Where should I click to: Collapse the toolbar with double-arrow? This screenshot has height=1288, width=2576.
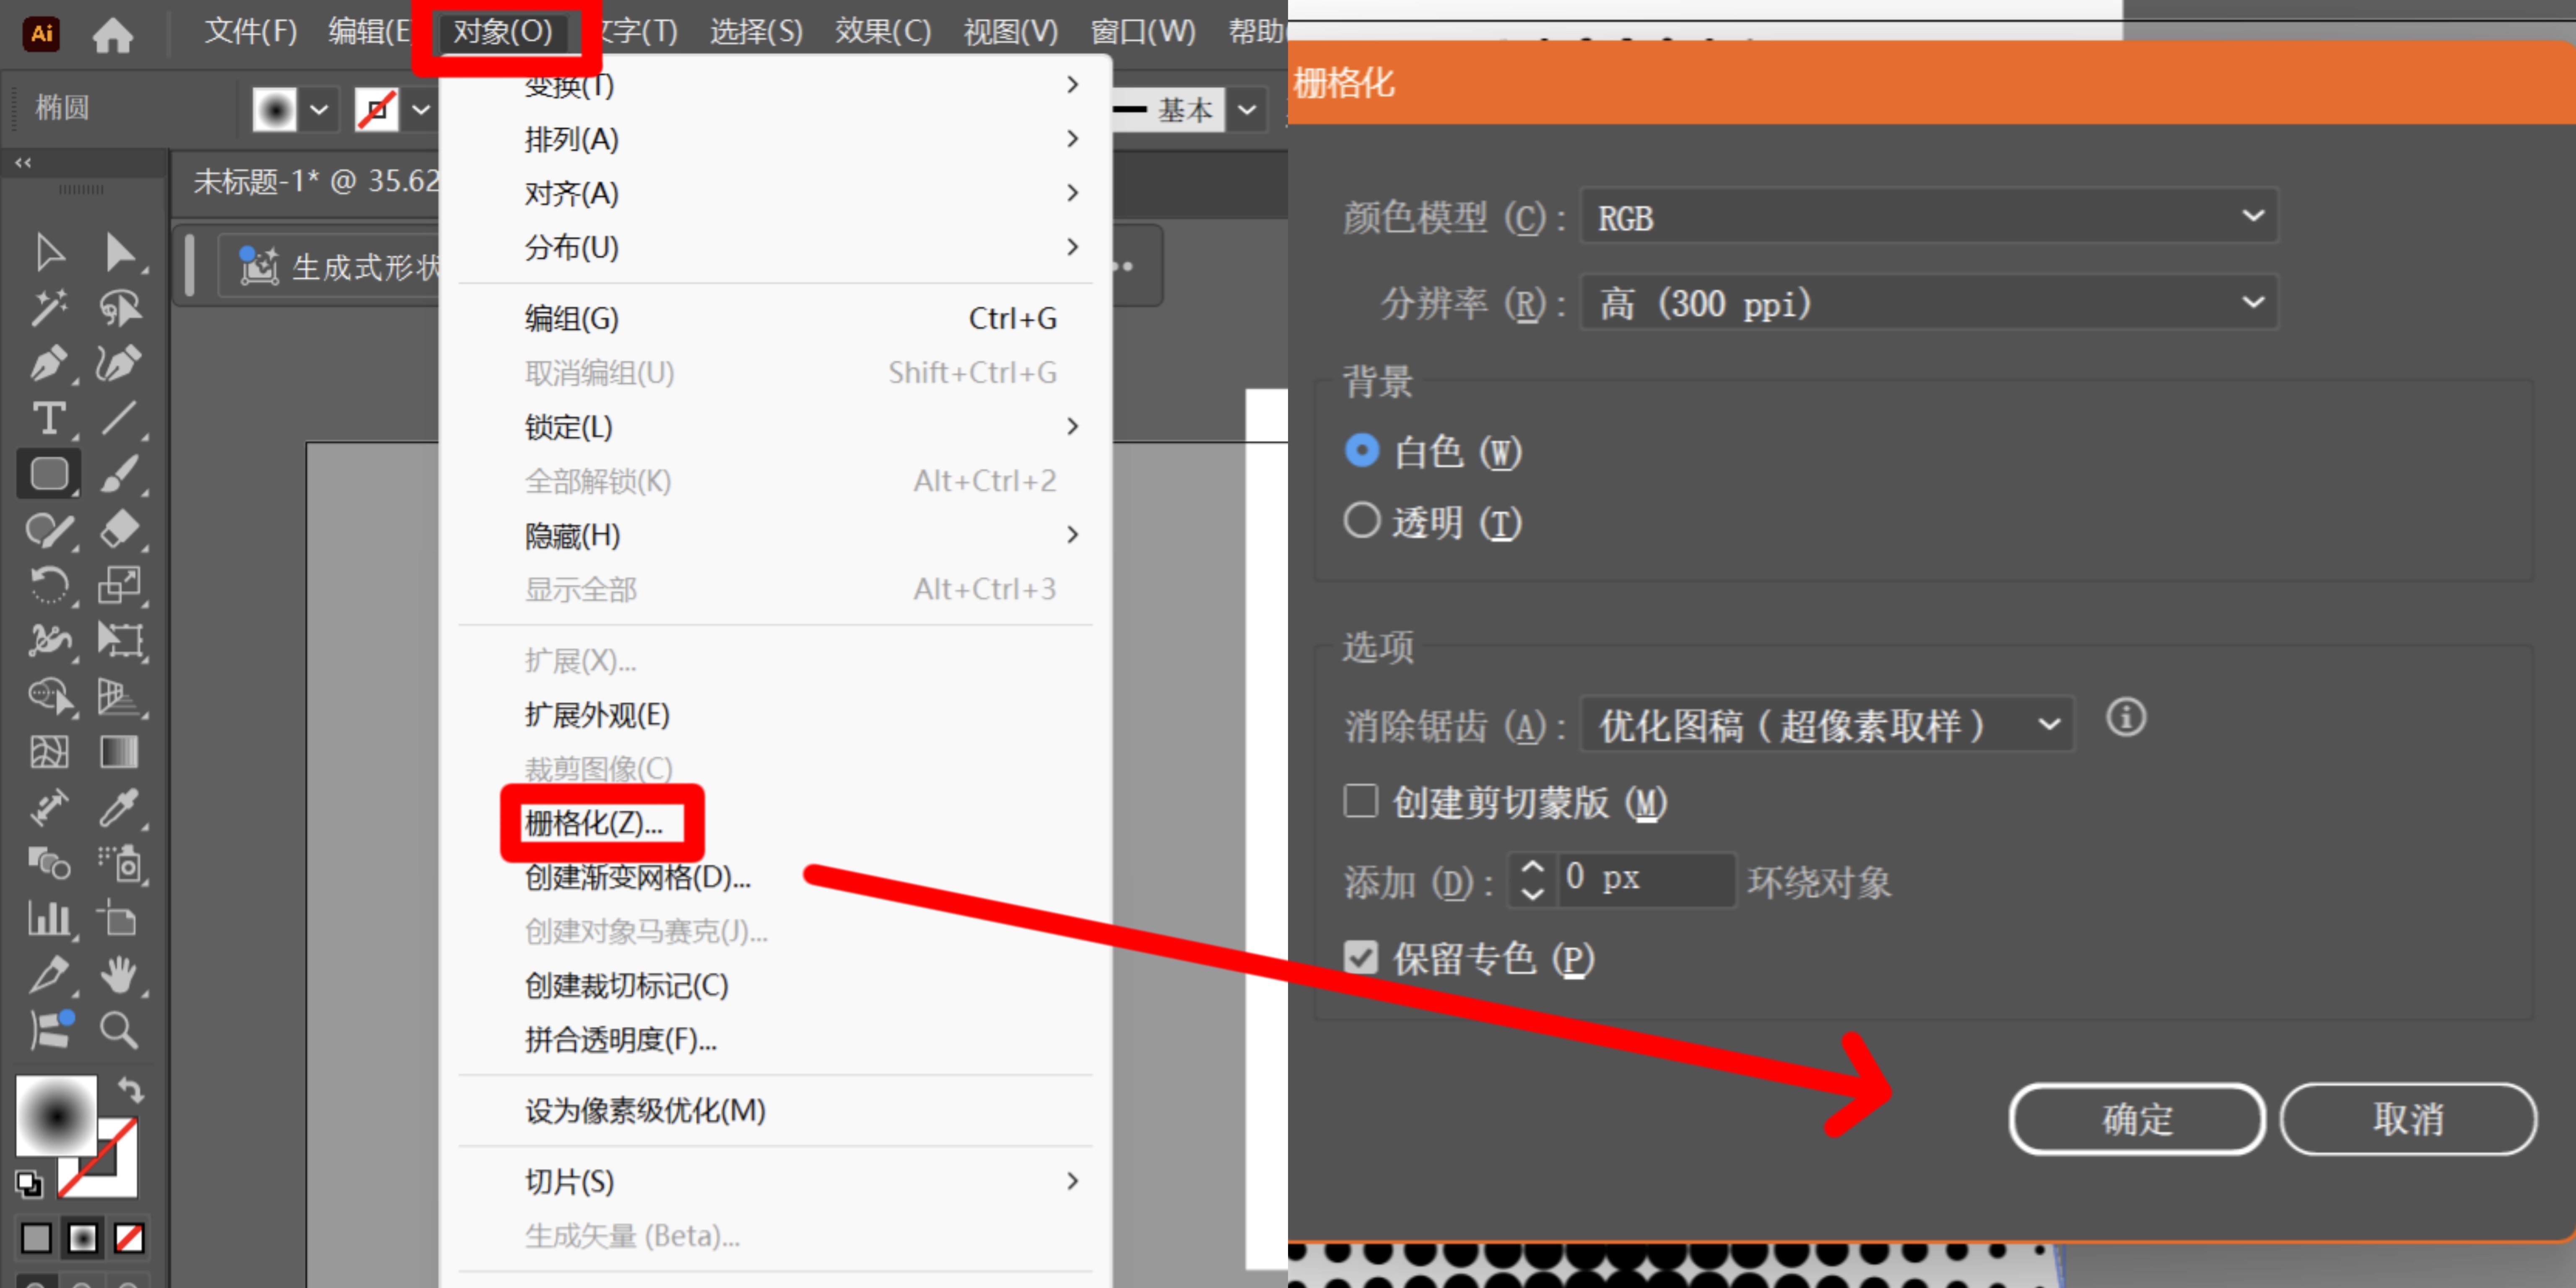click(x=23, y=161)
